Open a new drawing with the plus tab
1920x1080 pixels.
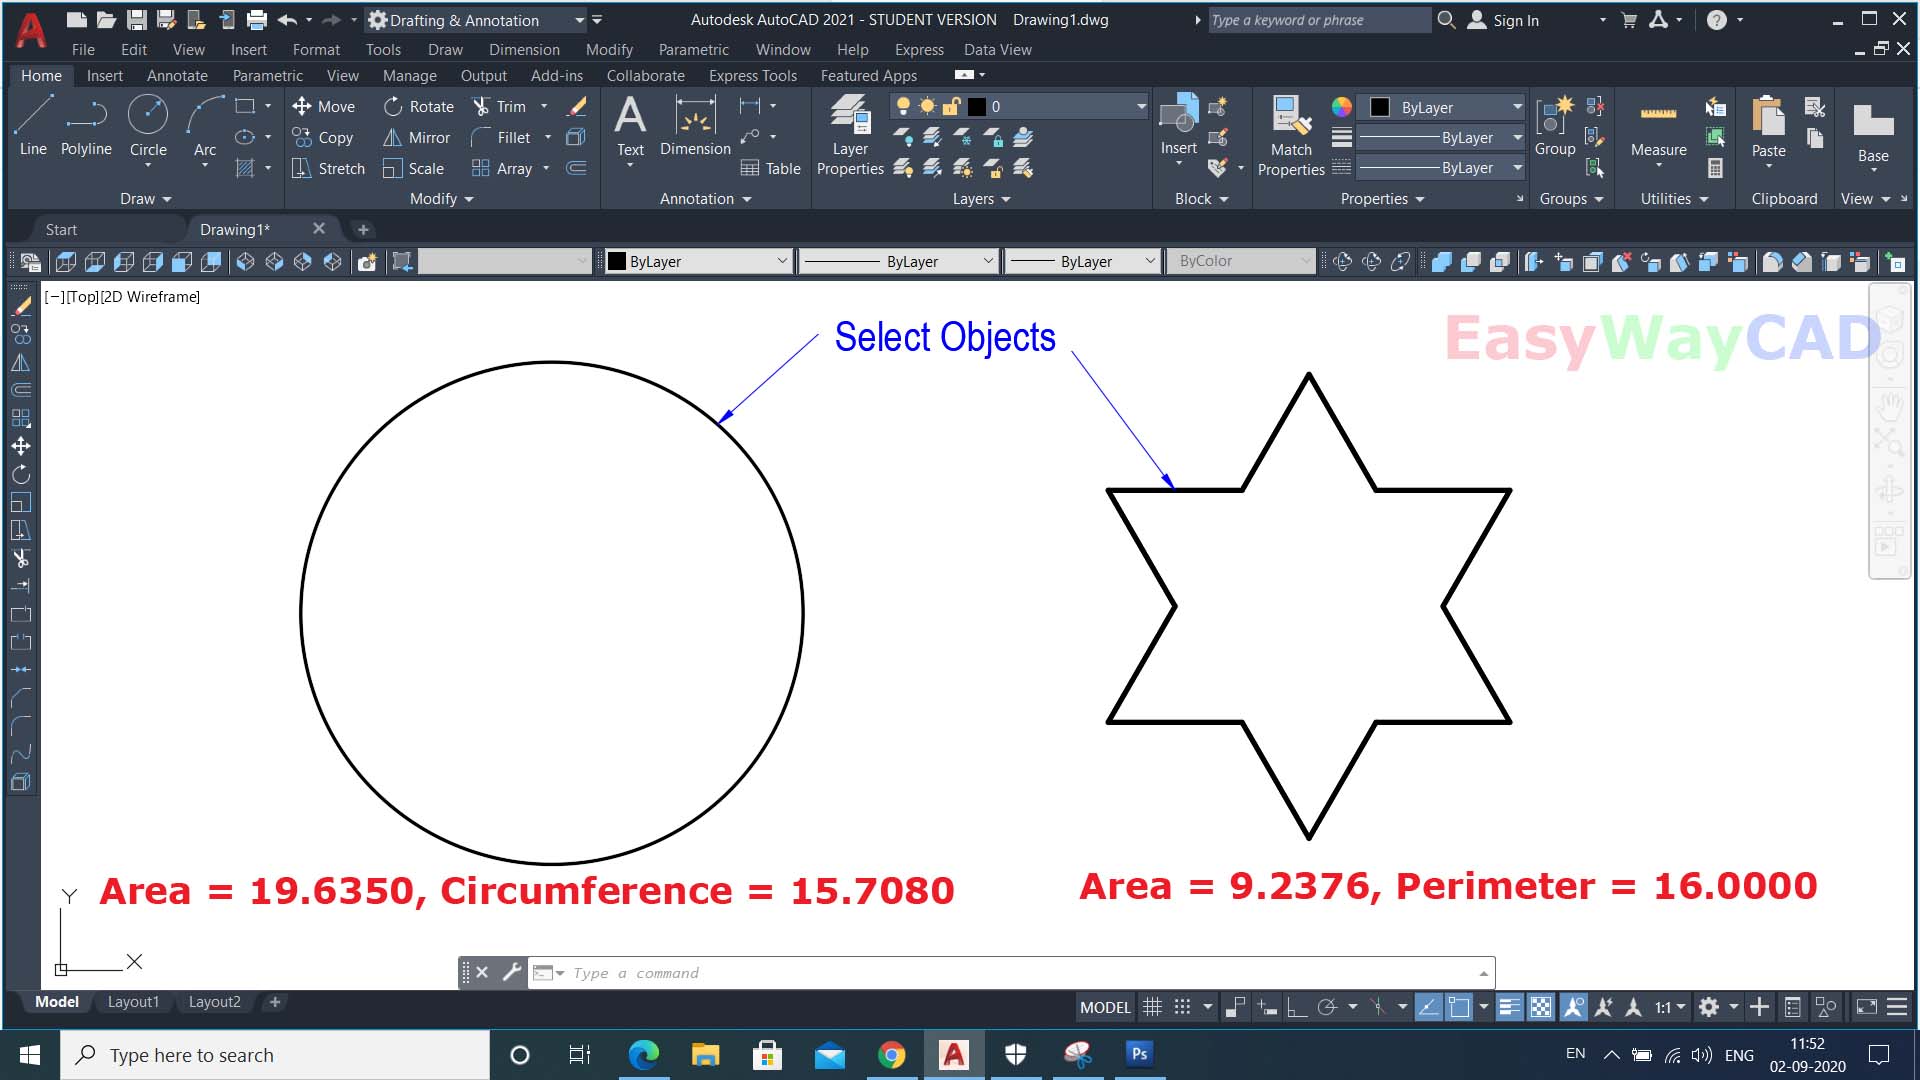(362, 229)
